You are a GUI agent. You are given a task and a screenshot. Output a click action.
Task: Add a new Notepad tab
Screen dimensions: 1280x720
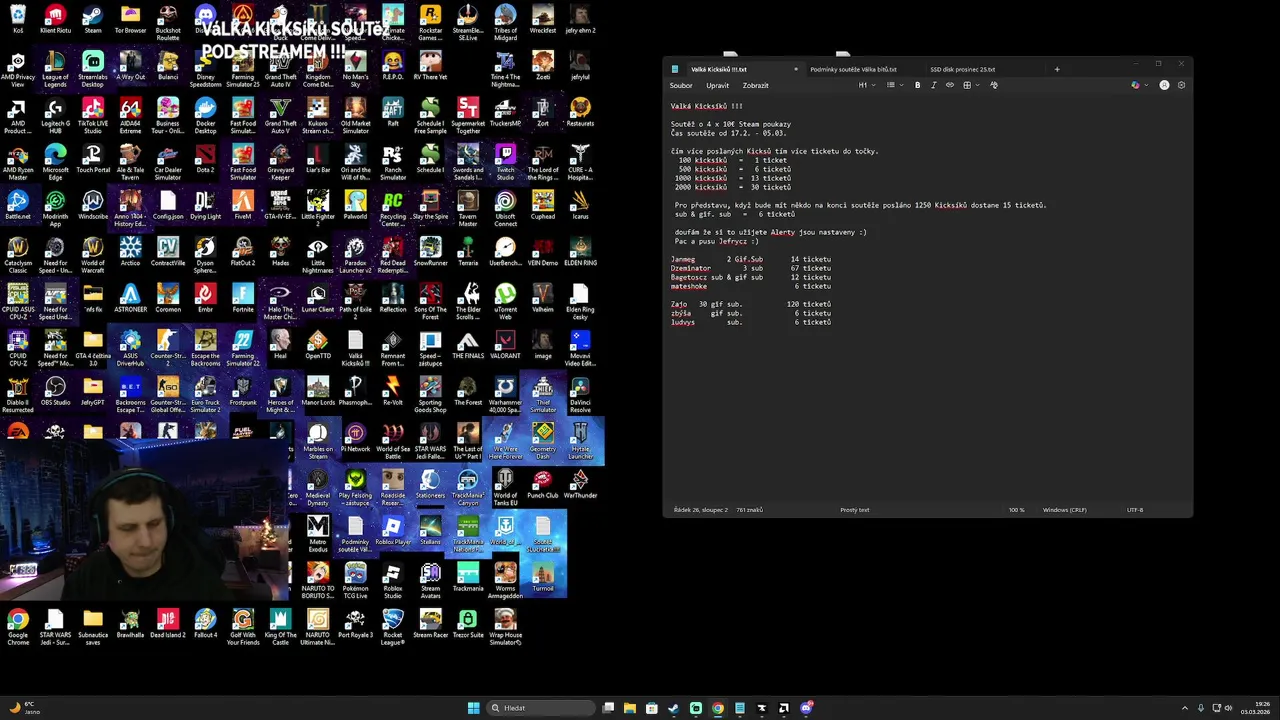point(1057,70)
